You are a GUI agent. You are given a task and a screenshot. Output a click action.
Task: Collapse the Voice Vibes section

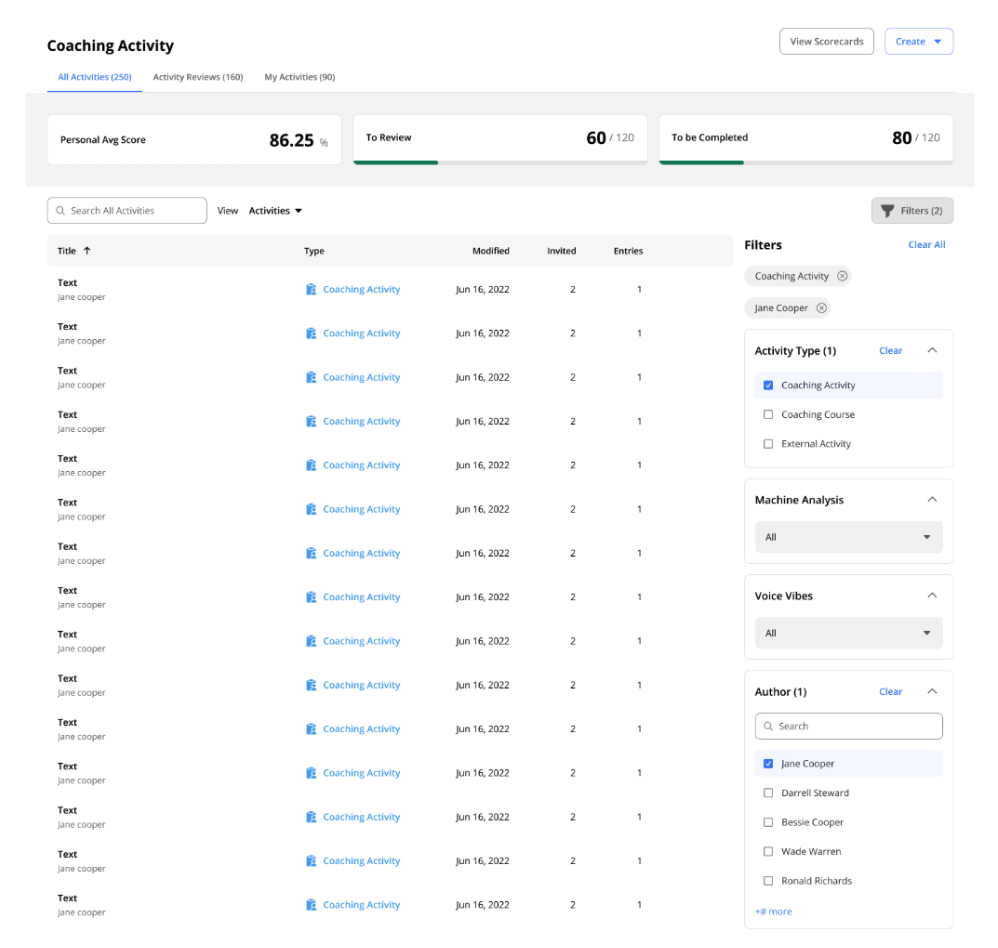coord(932,595)
